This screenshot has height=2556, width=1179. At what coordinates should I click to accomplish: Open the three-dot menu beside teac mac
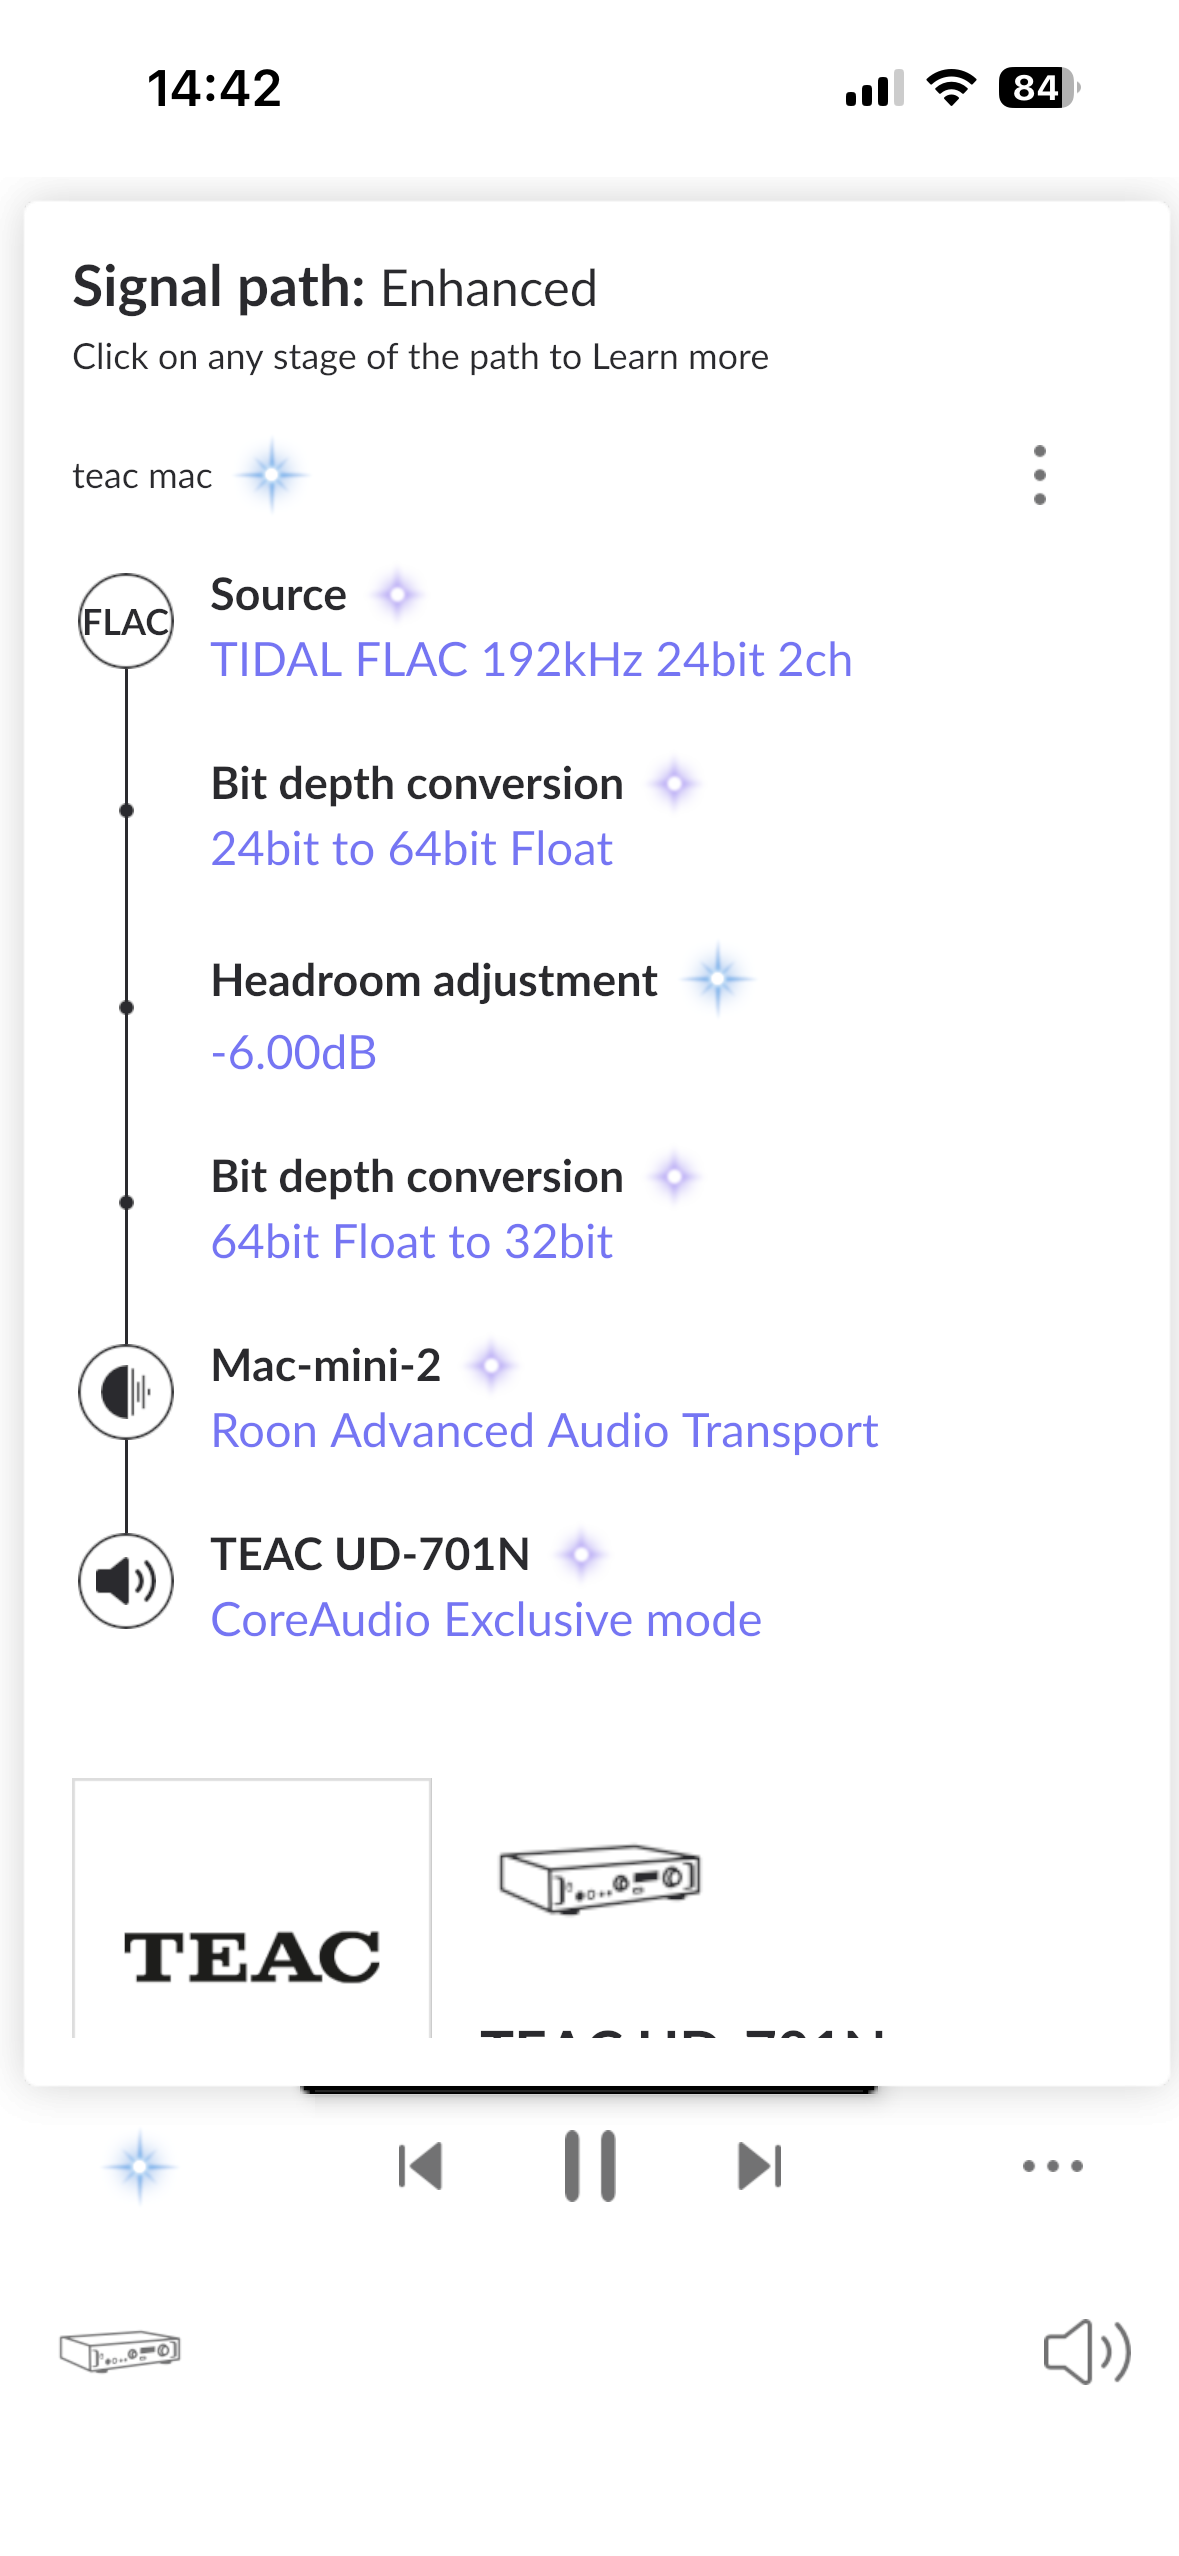click(1039, 475)
